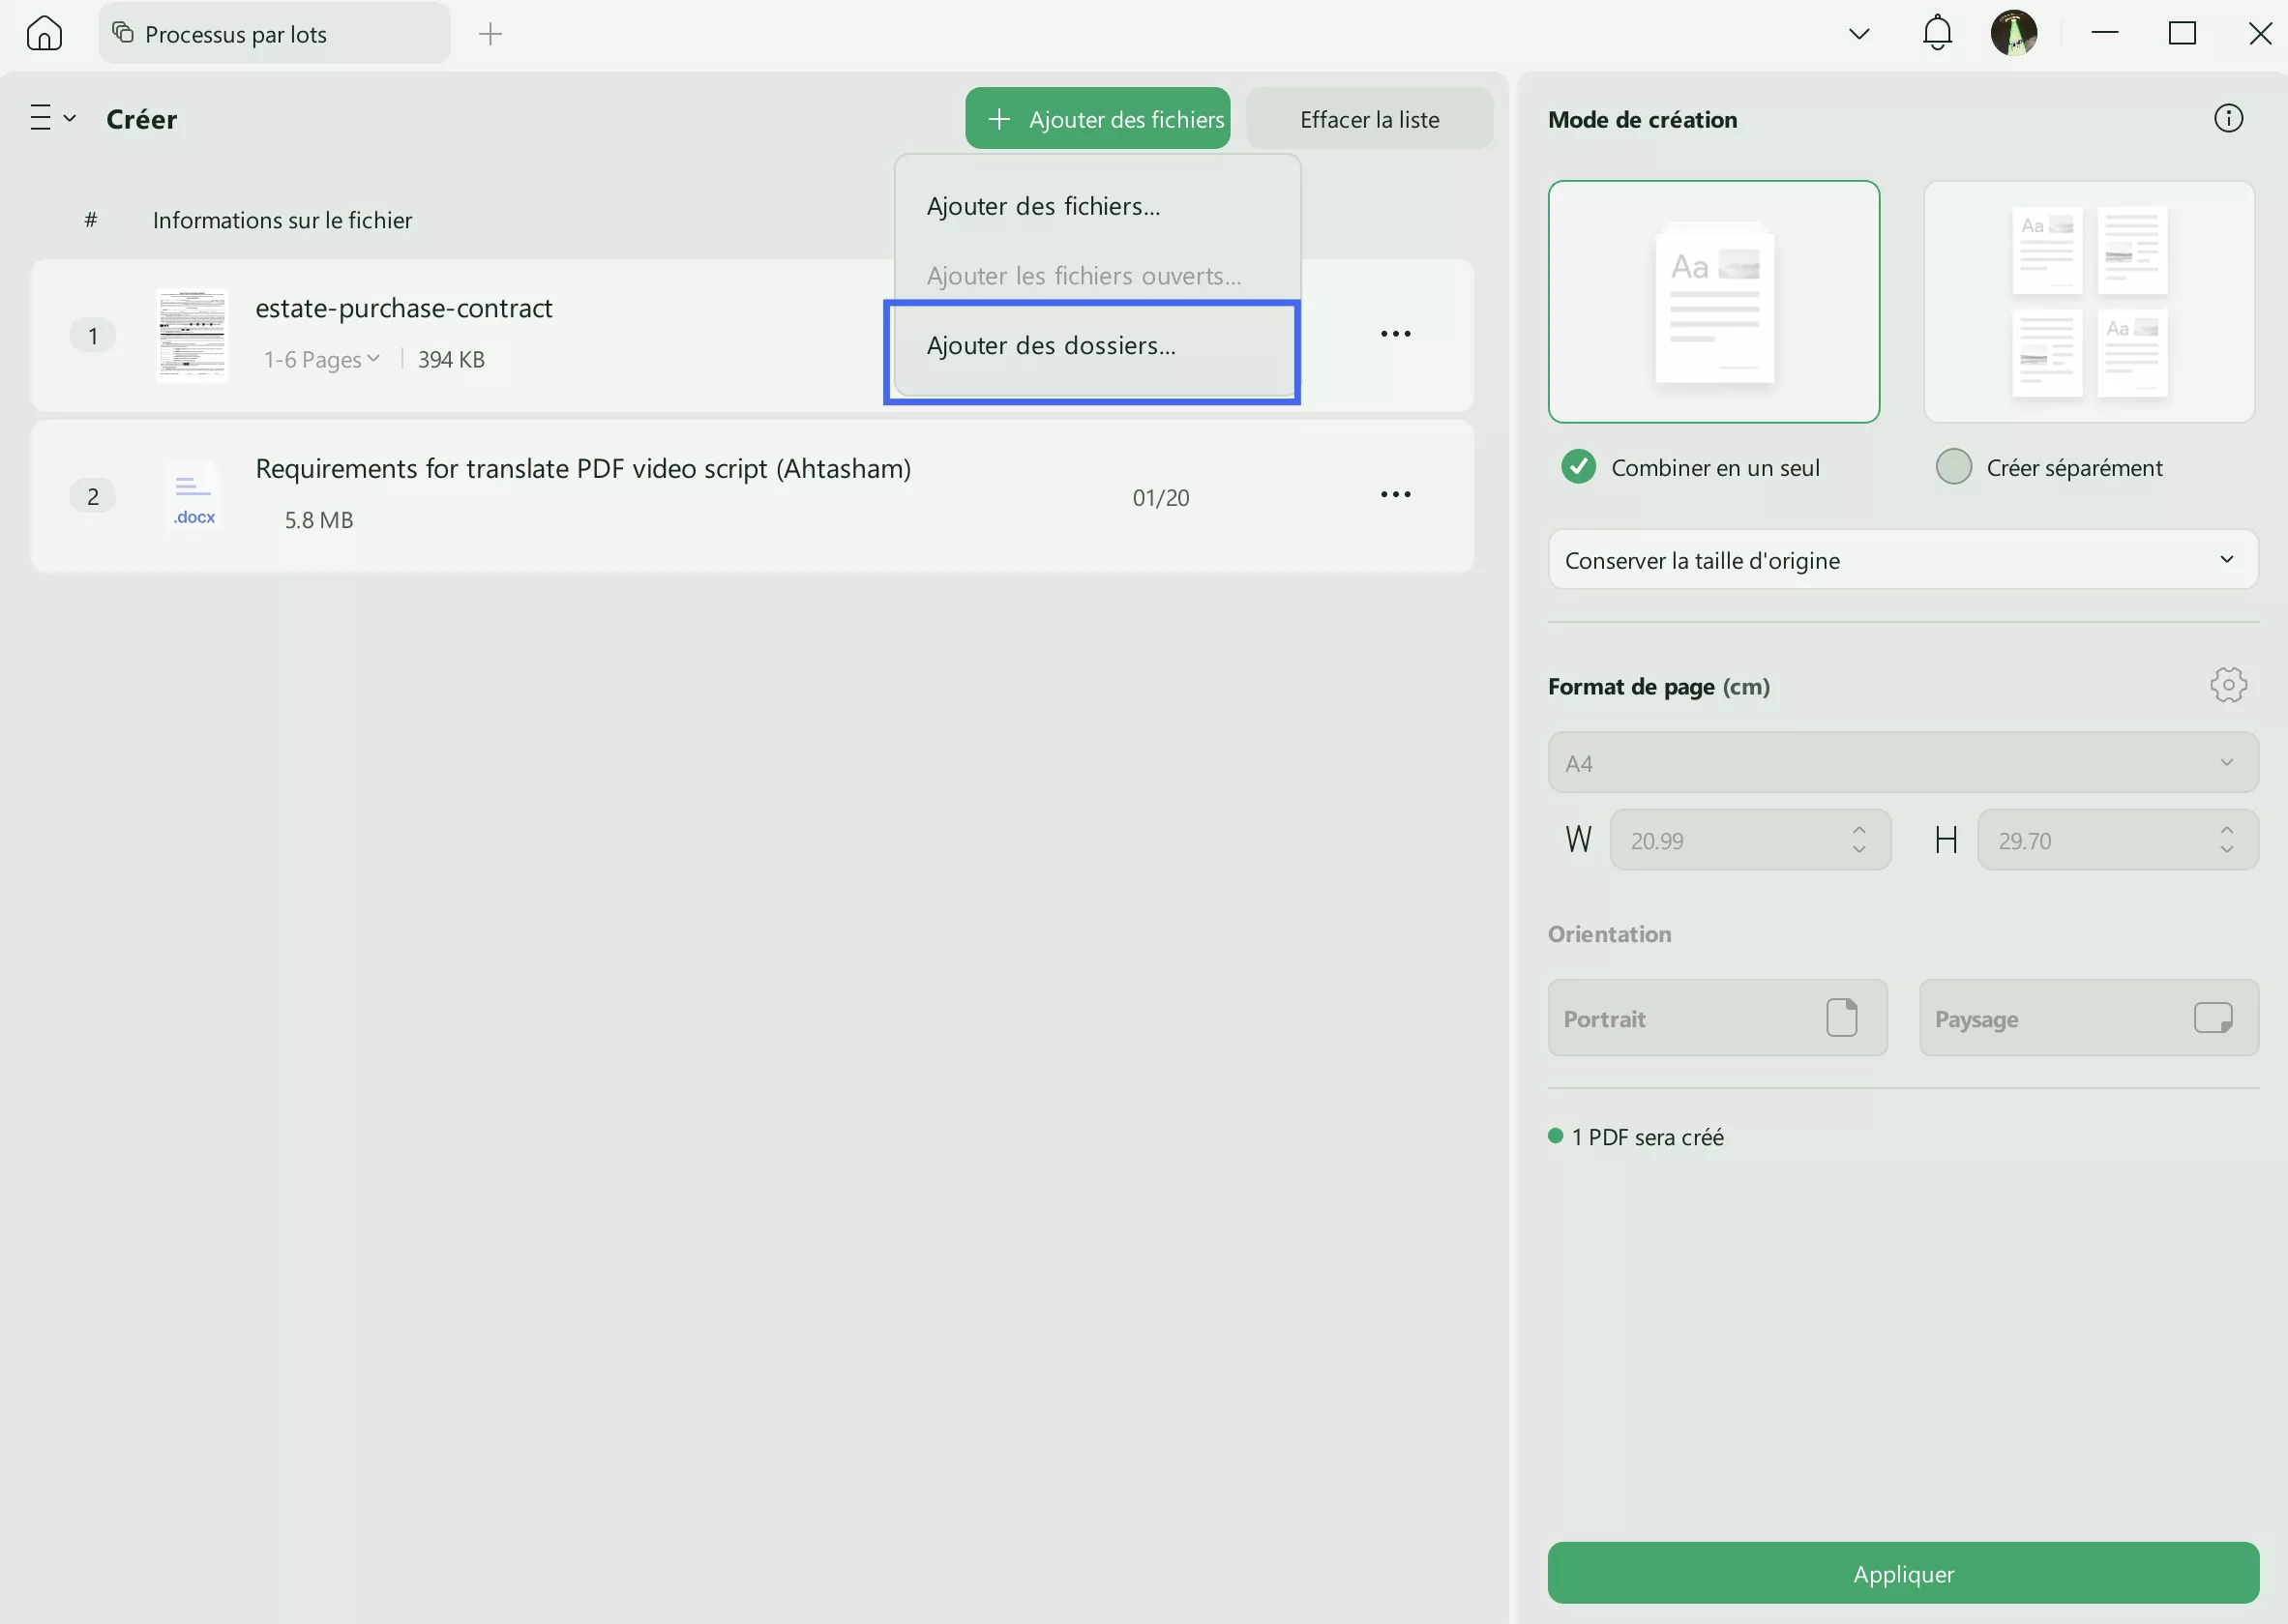The image size is (2288, 1624).
Task: Select Paysage orientation
Action: (2088, 1018)
